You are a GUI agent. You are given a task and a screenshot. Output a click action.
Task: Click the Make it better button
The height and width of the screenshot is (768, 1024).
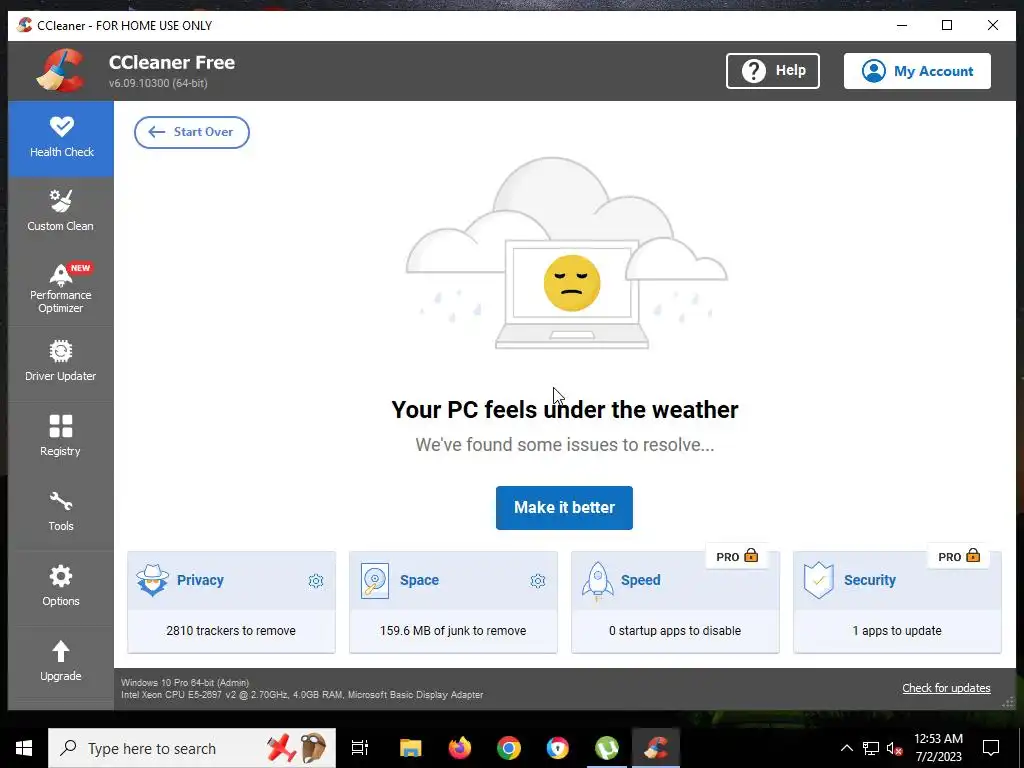(564, 507)
